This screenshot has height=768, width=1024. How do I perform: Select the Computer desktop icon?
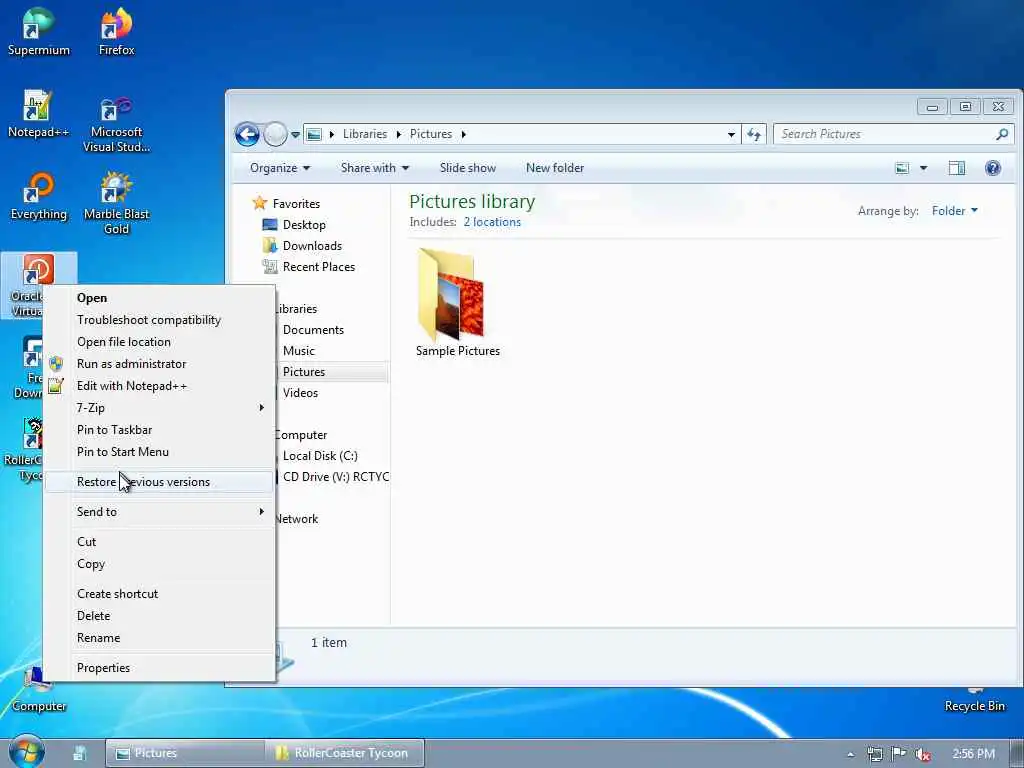(x=39, y=691)
